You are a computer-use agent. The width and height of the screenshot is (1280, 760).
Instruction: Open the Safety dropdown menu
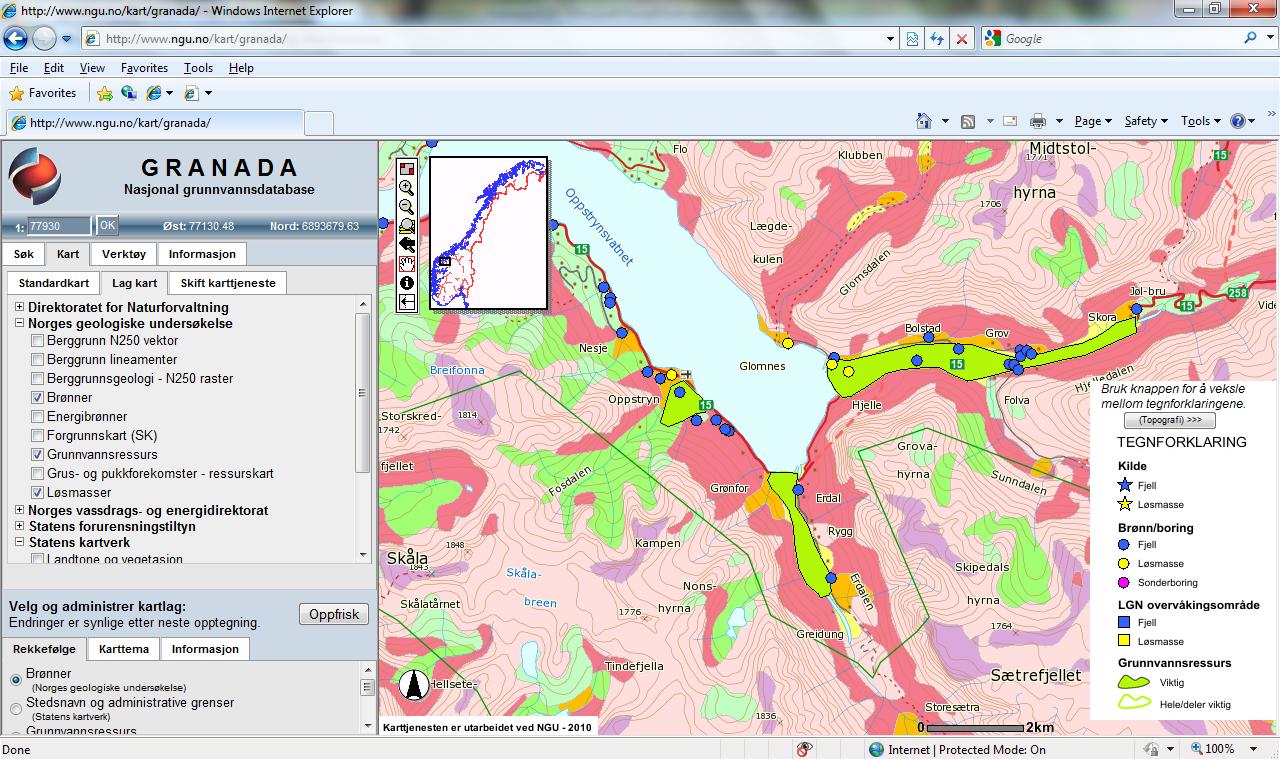1146,121
